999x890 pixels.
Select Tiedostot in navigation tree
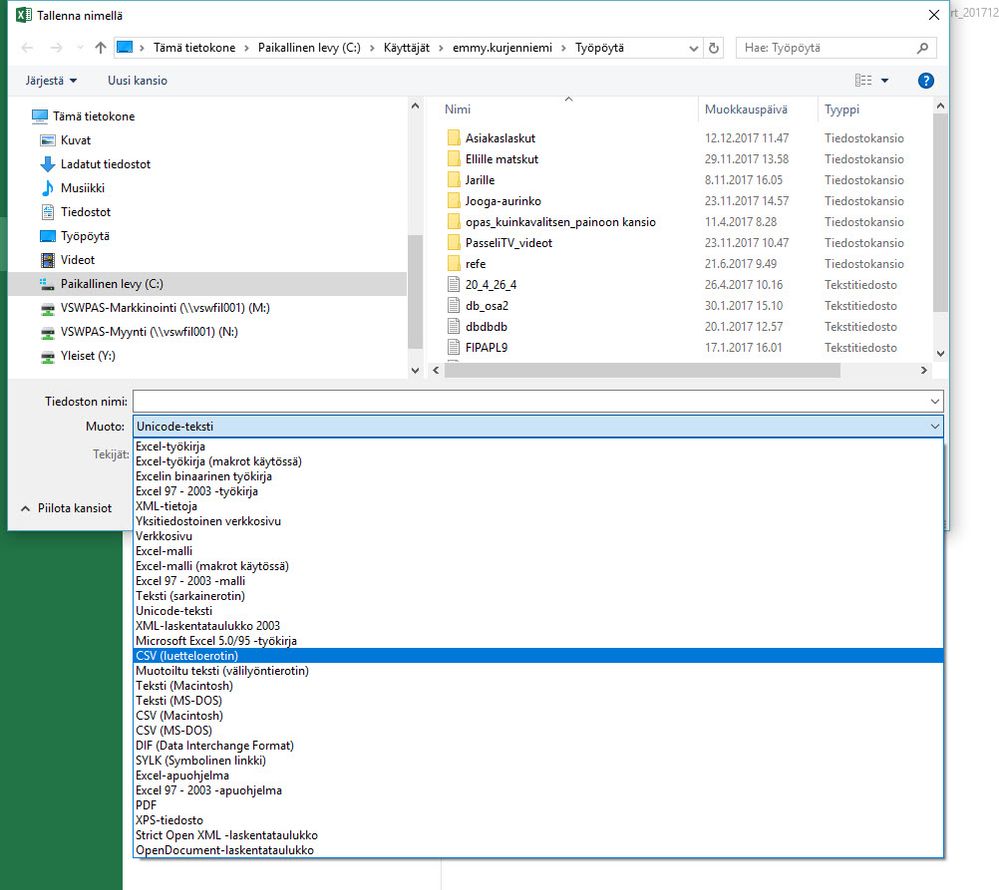85,212
